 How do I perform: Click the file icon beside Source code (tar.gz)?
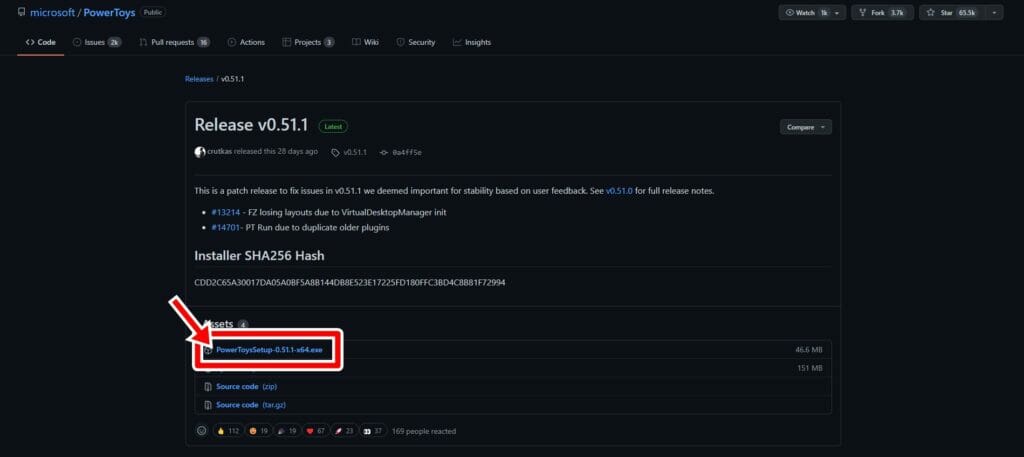click(208, 405)
